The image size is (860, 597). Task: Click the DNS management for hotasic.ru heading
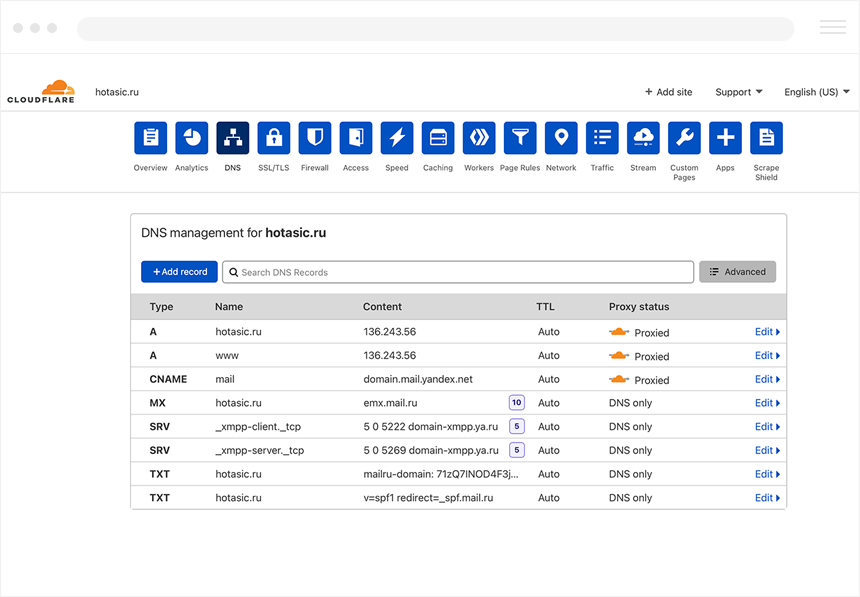[234, 233]
